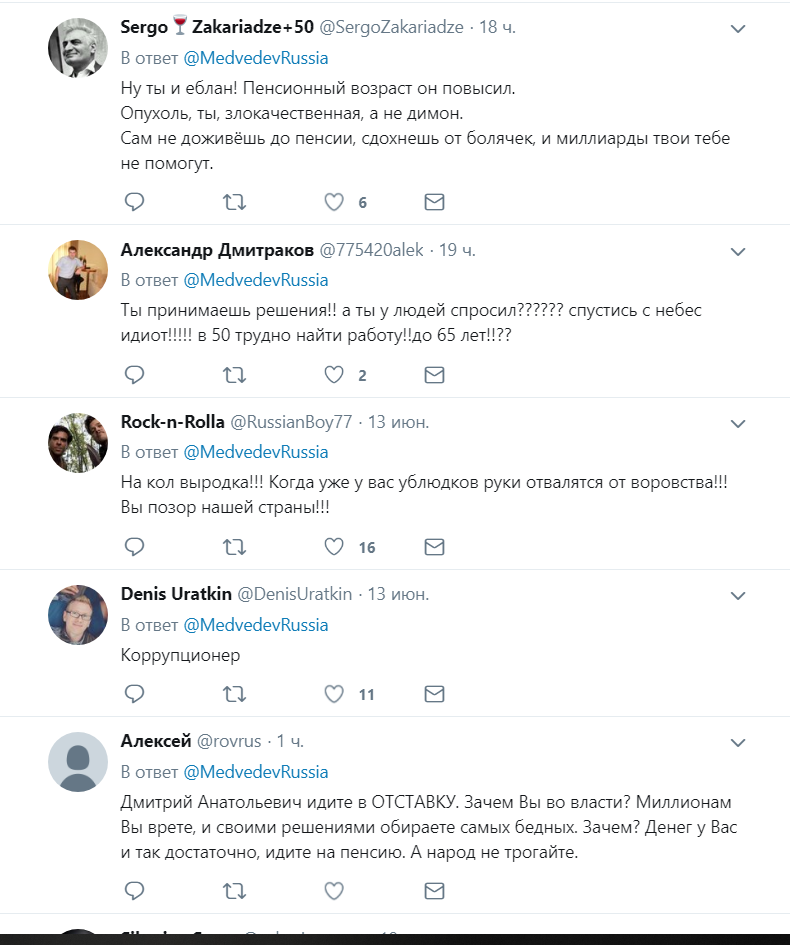Open the @MedvedevRussia mention in Denis Uratkin's reply
The image size is (790, 945).
256,625
